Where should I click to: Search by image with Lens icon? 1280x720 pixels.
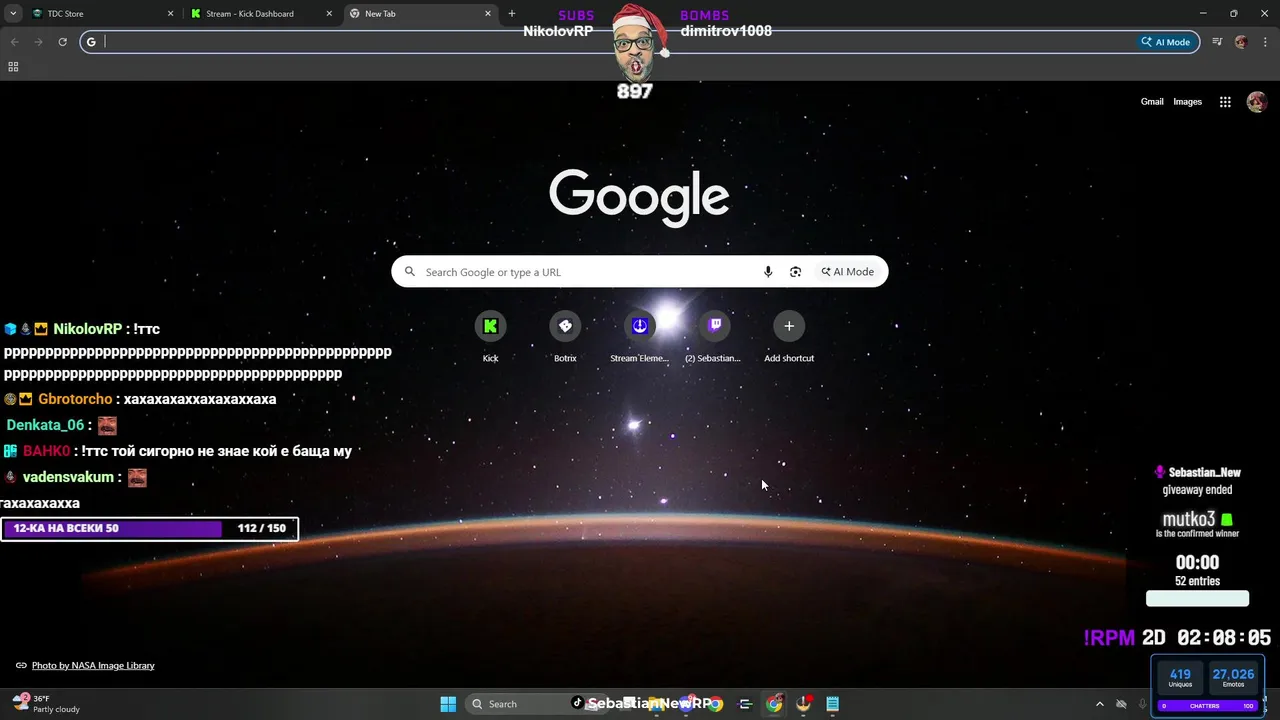coord(796,272)
